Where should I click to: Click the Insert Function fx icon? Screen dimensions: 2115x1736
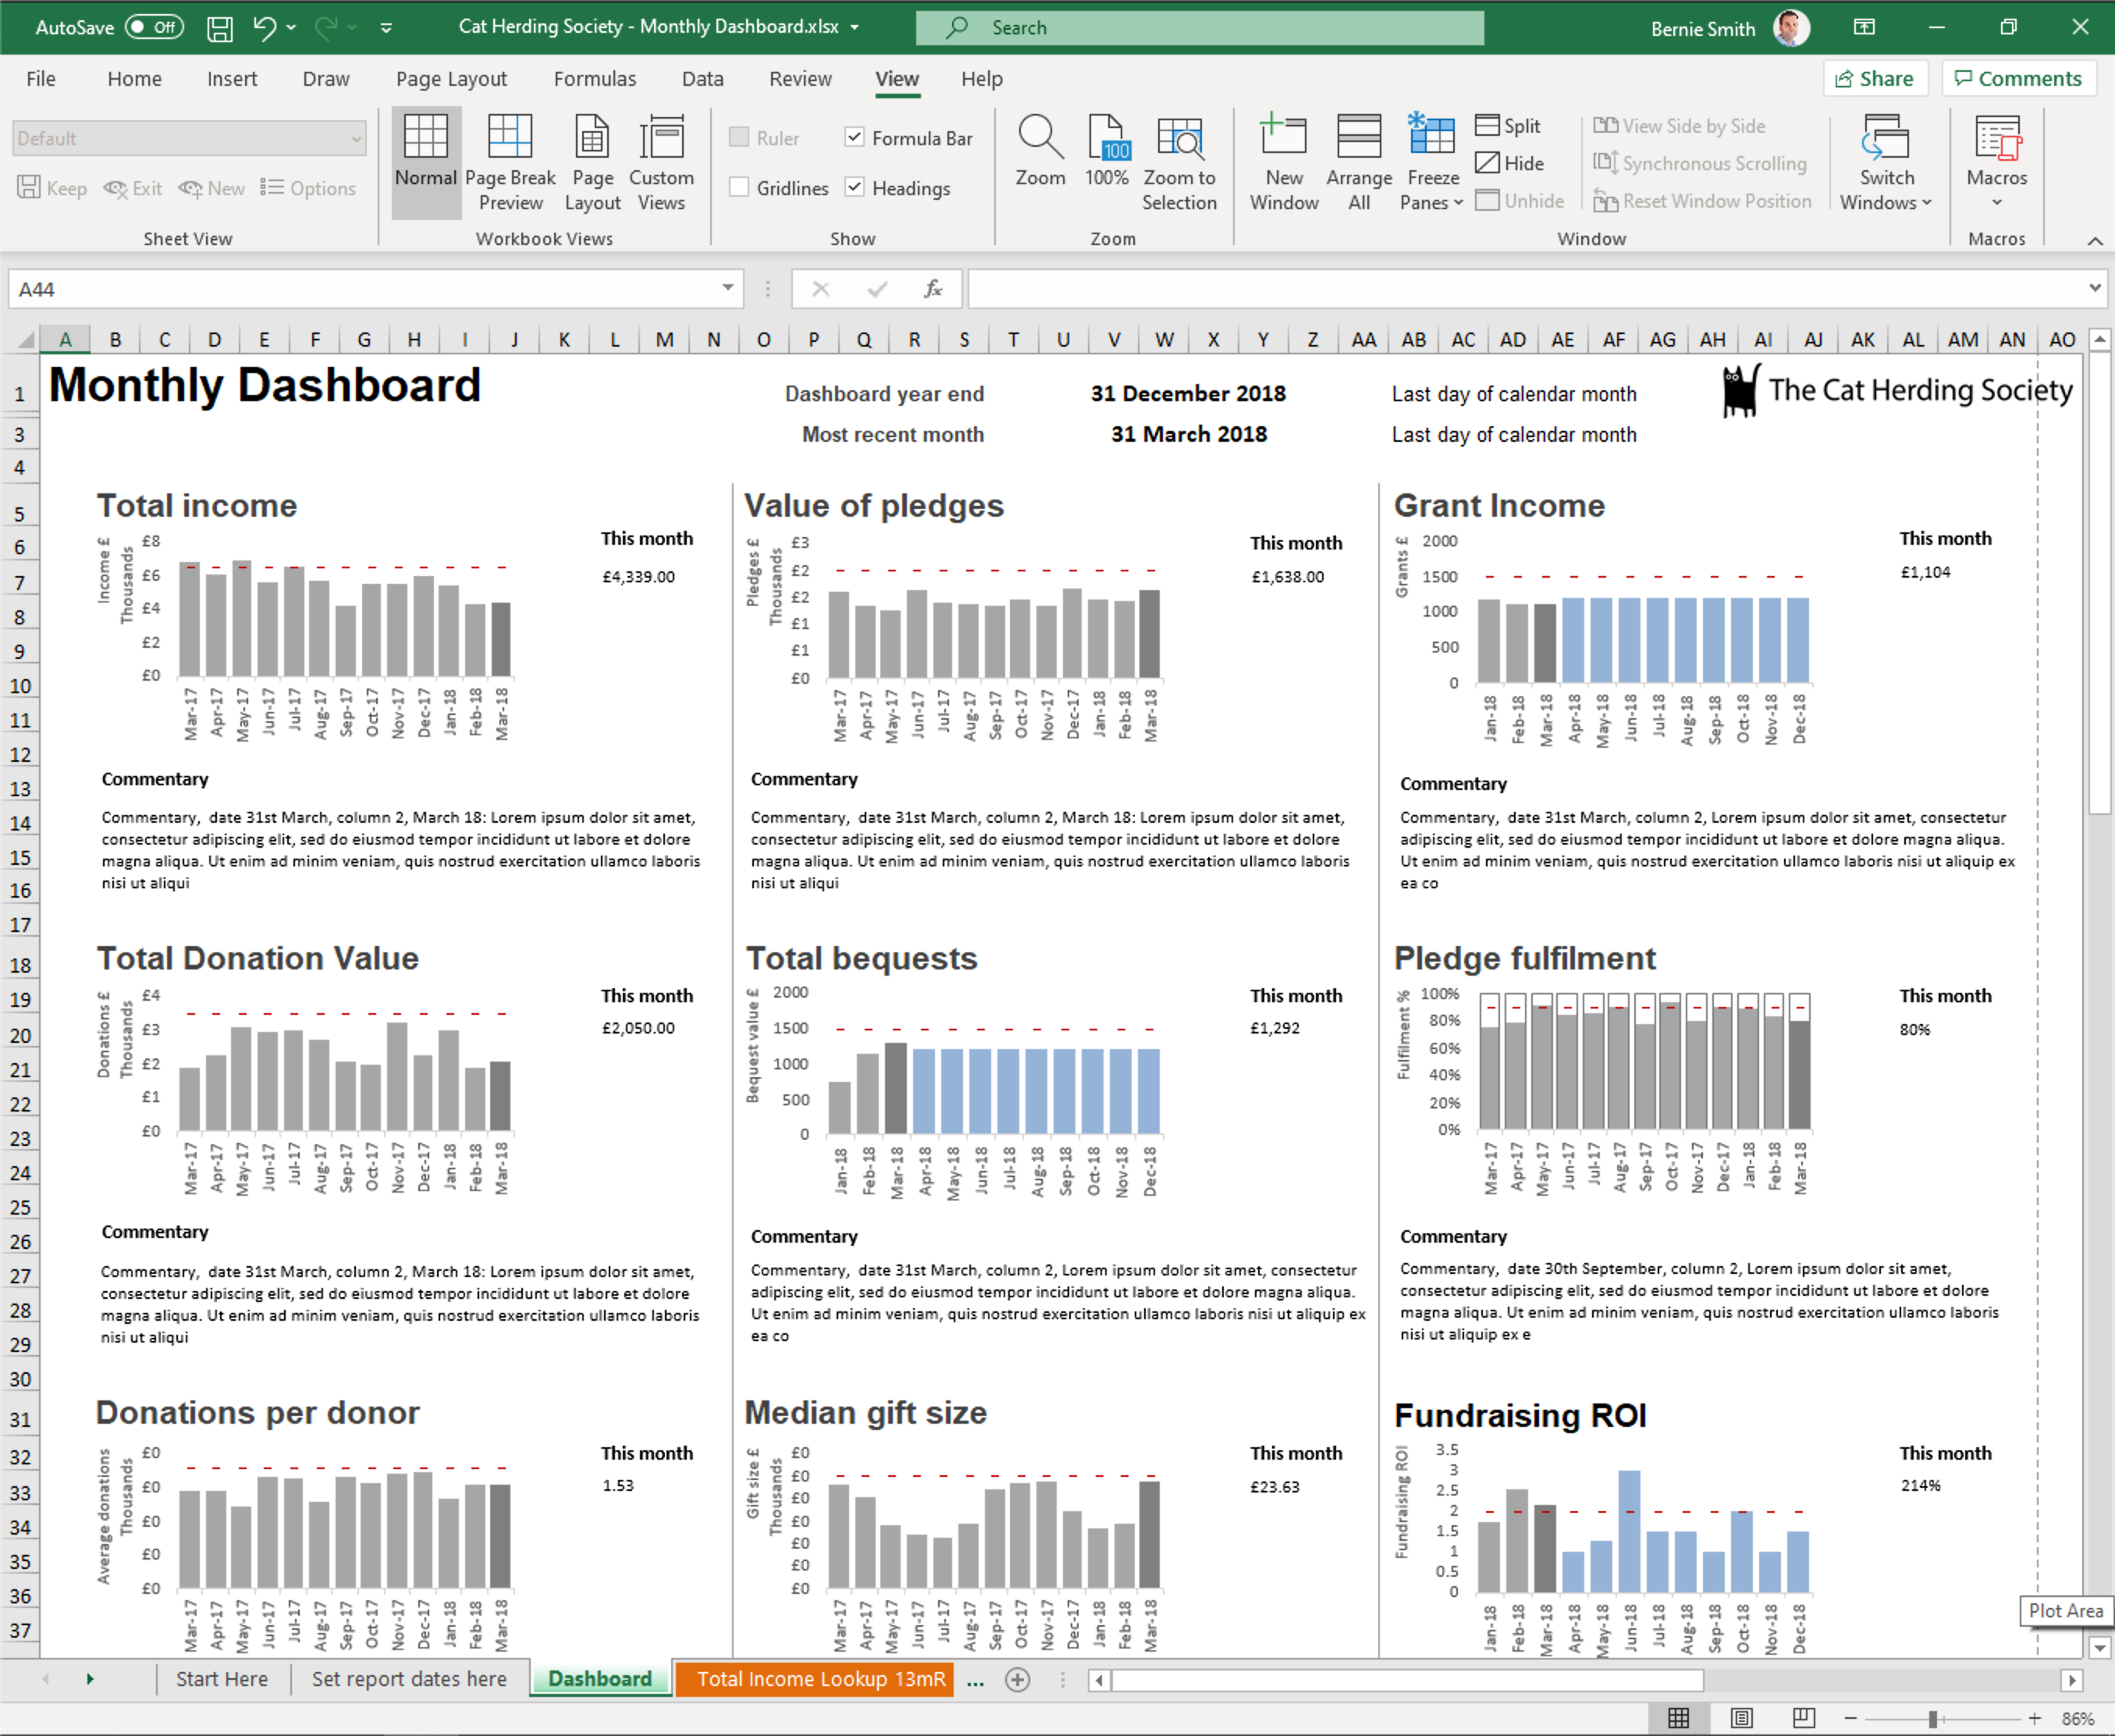coord(932,289)
